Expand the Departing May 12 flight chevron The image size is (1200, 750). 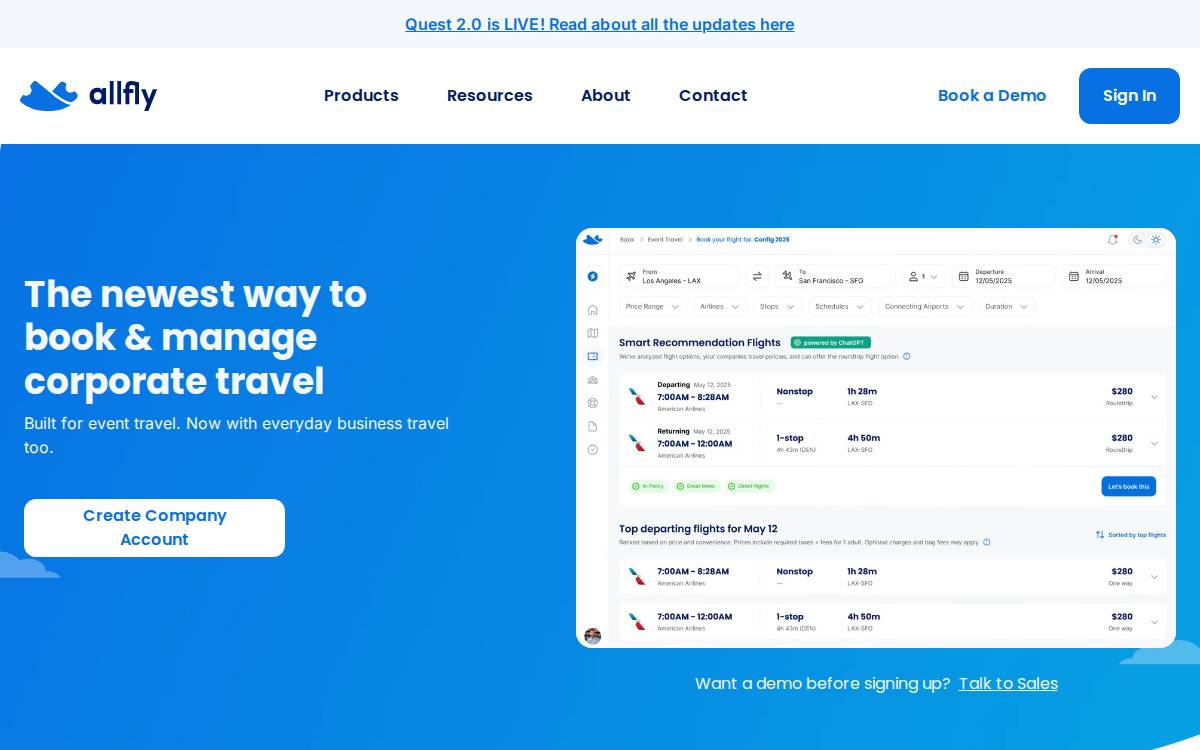pyautogui.click(x=1154, y=397)
